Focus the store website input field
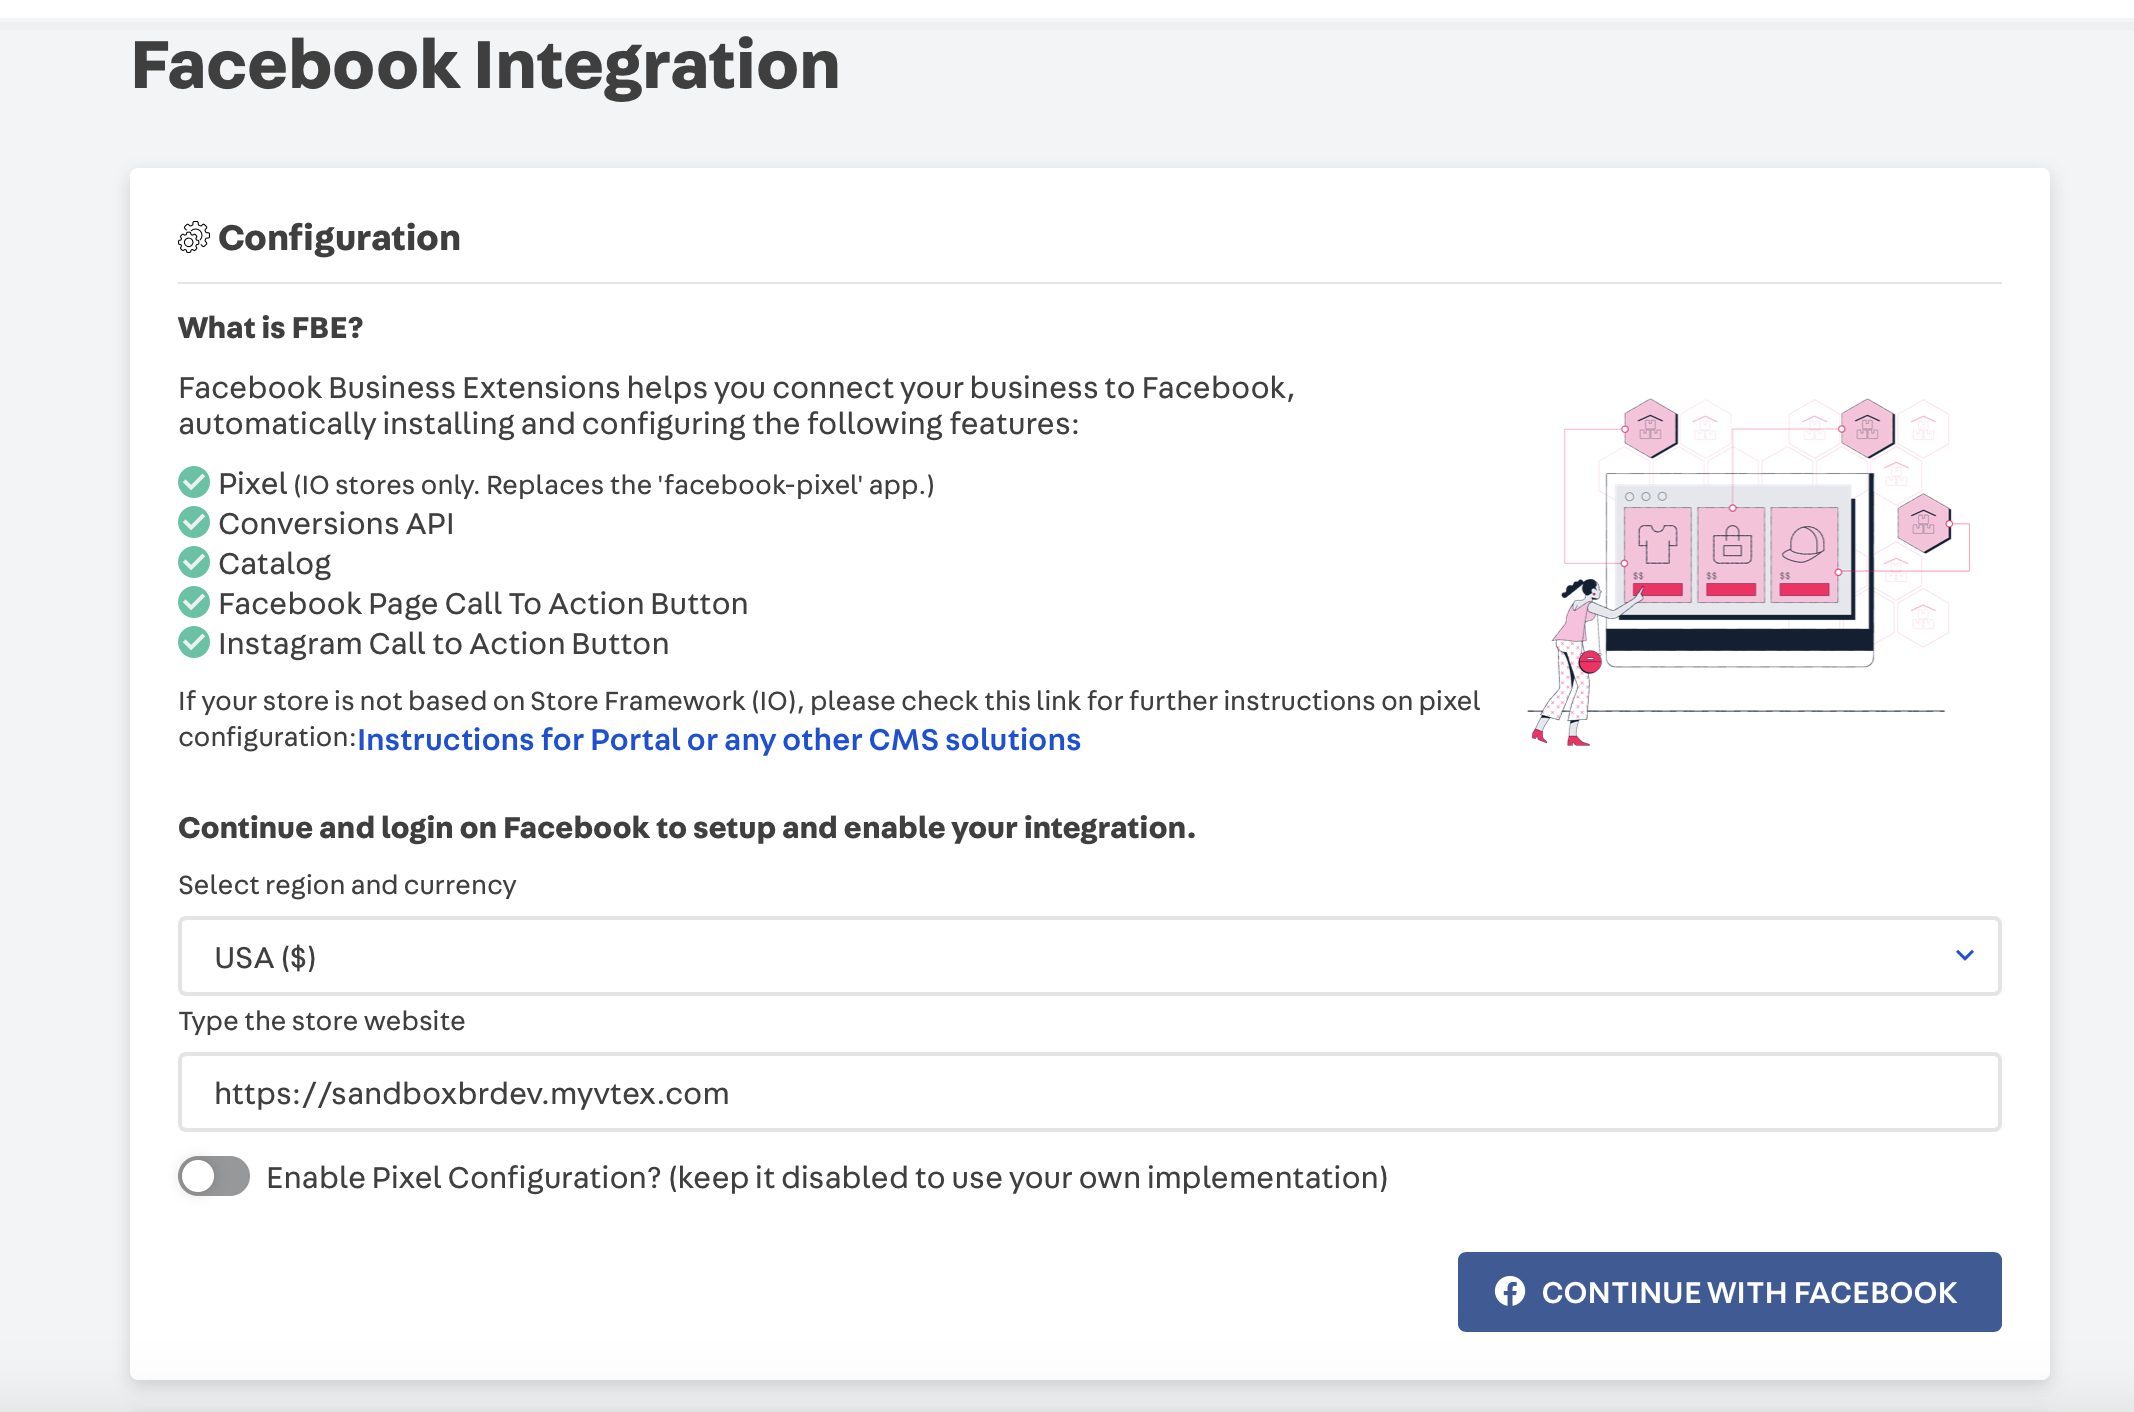Image resolution: width=2134 pixels, height=1412 pixels. (1090, 1092)
